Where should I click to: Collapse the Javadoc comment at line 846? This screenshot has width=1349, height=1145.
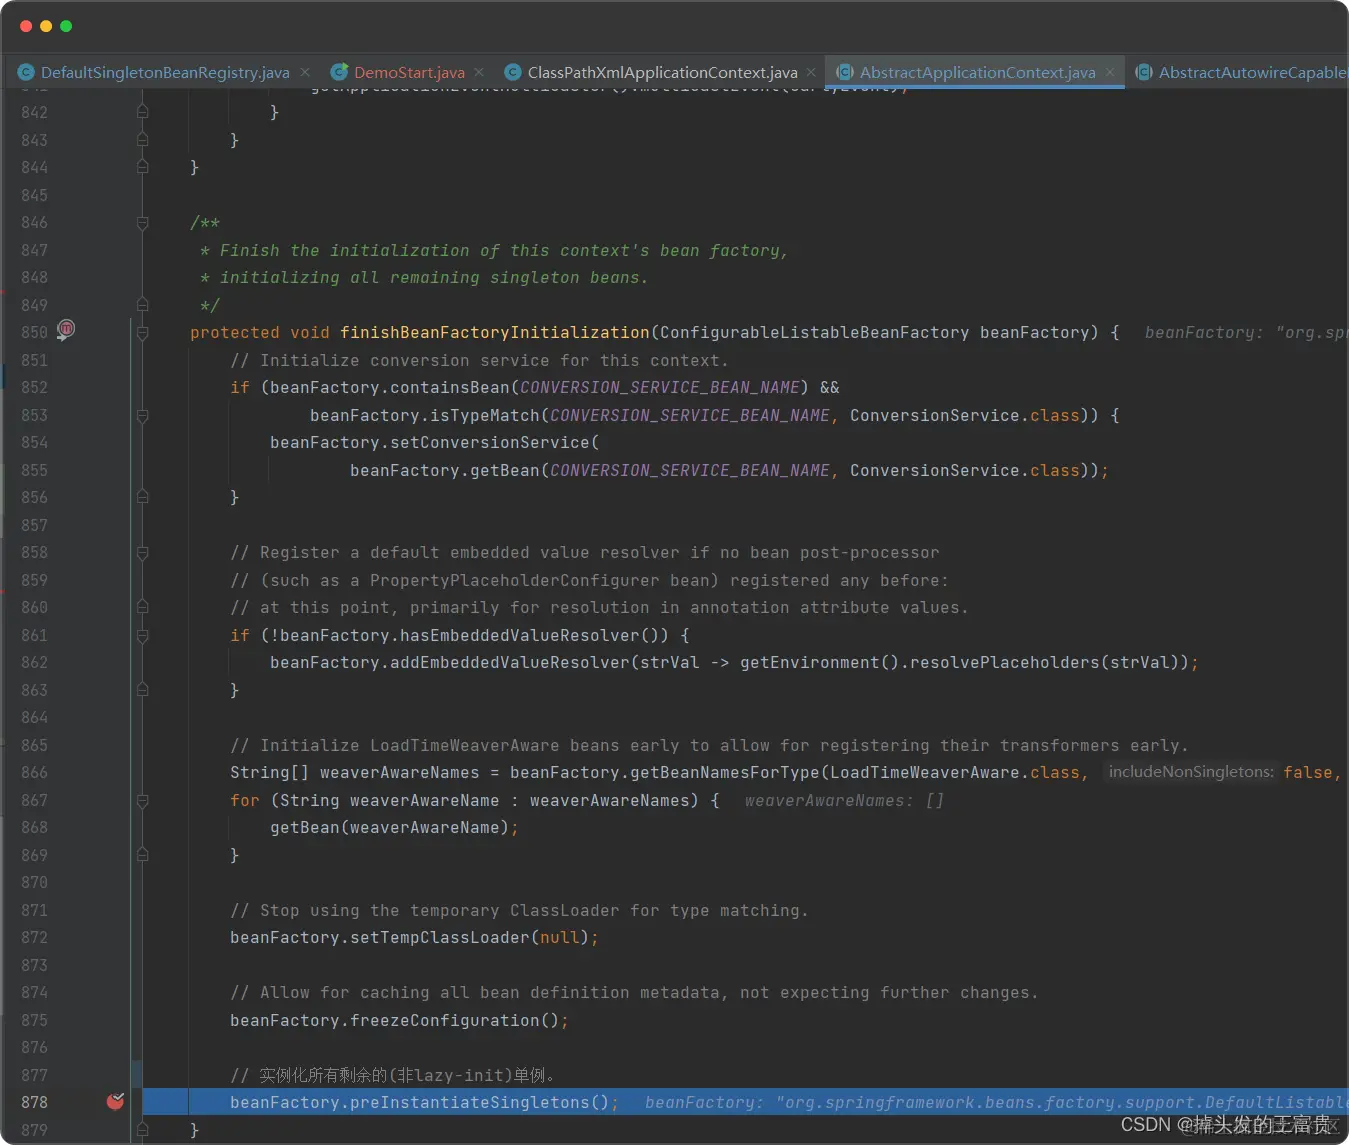pyautogui.click(x=143, y=223)
